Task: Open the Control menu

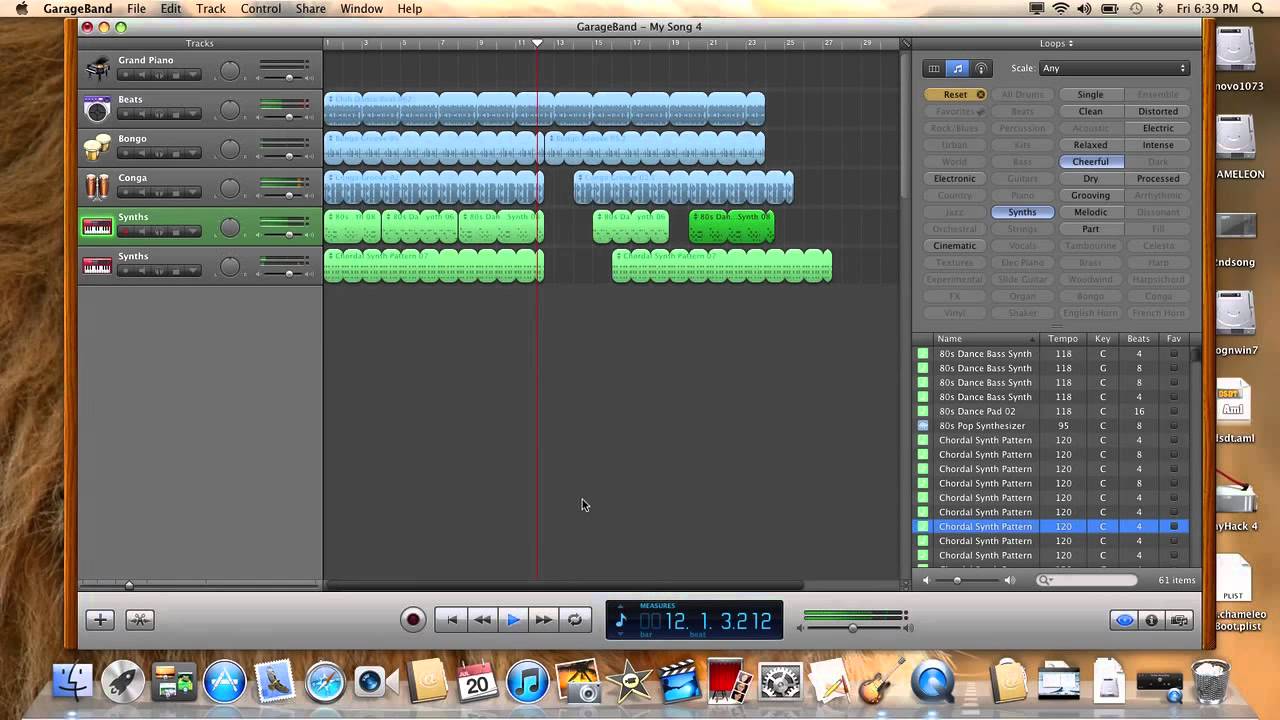Action: click(x=261, y=8)
